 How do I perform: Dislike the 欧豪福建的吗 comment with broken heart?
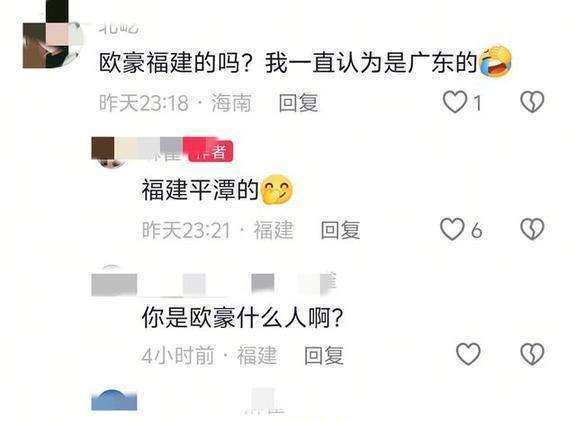tap(532, 102)
